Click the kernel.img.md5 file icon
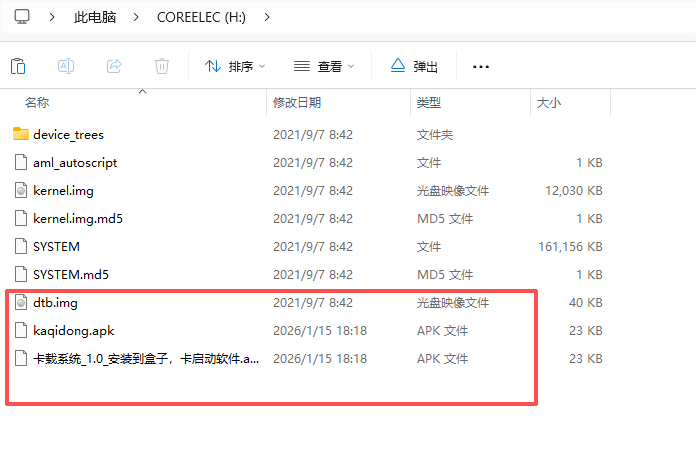Image resolution: width=696 pixels, height=468 pixels. [x=21, y=218]
